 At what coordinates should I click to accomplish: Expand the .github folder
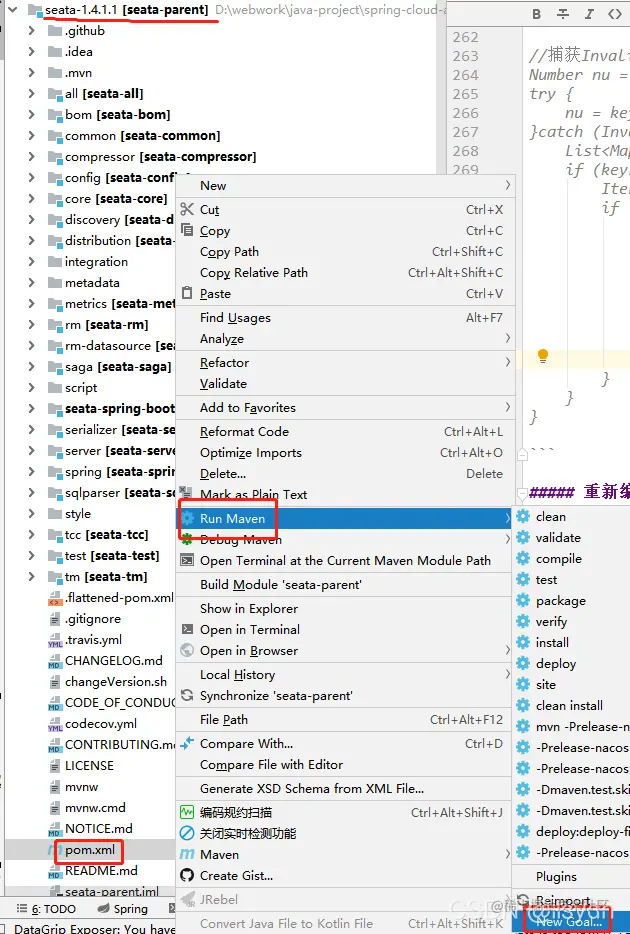click(x=32, y=30)
